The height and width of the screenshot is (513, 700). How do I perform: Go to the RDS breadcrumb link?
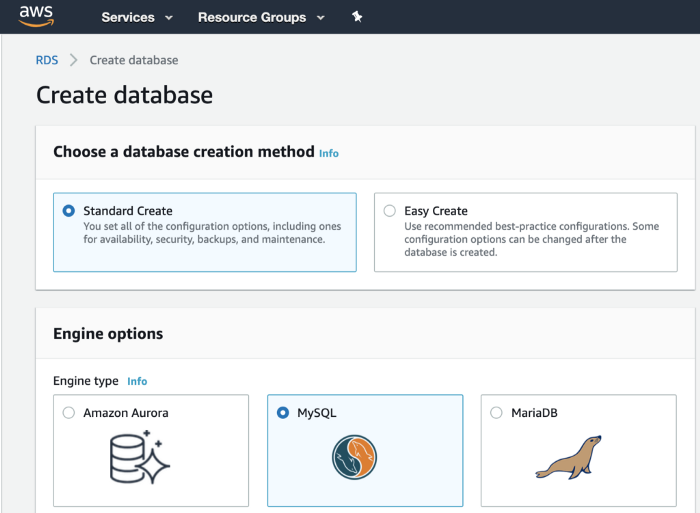(x=47, y=60)
